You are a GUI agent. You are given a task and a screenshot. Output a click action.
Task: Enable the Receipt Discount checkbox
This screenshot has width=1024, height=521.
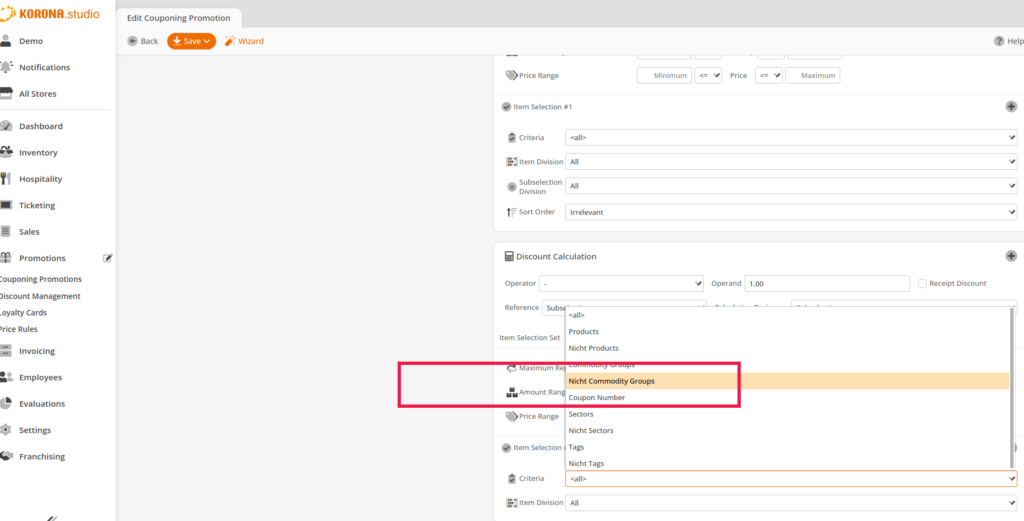pyautogui.click(x=922, y=283)
